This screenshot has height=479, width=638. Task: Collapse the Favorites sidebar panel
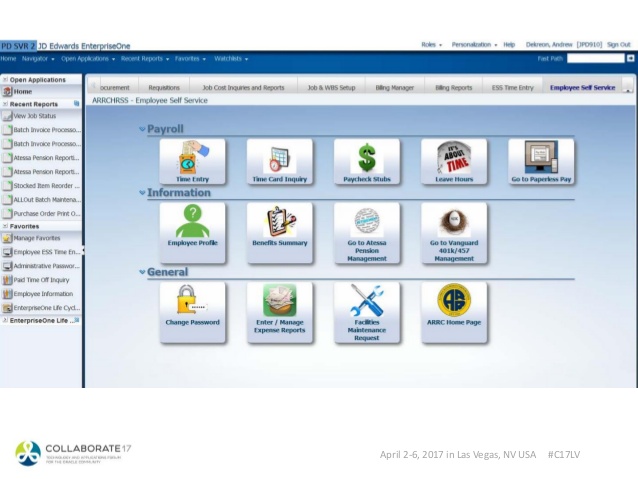coord(5,226)
